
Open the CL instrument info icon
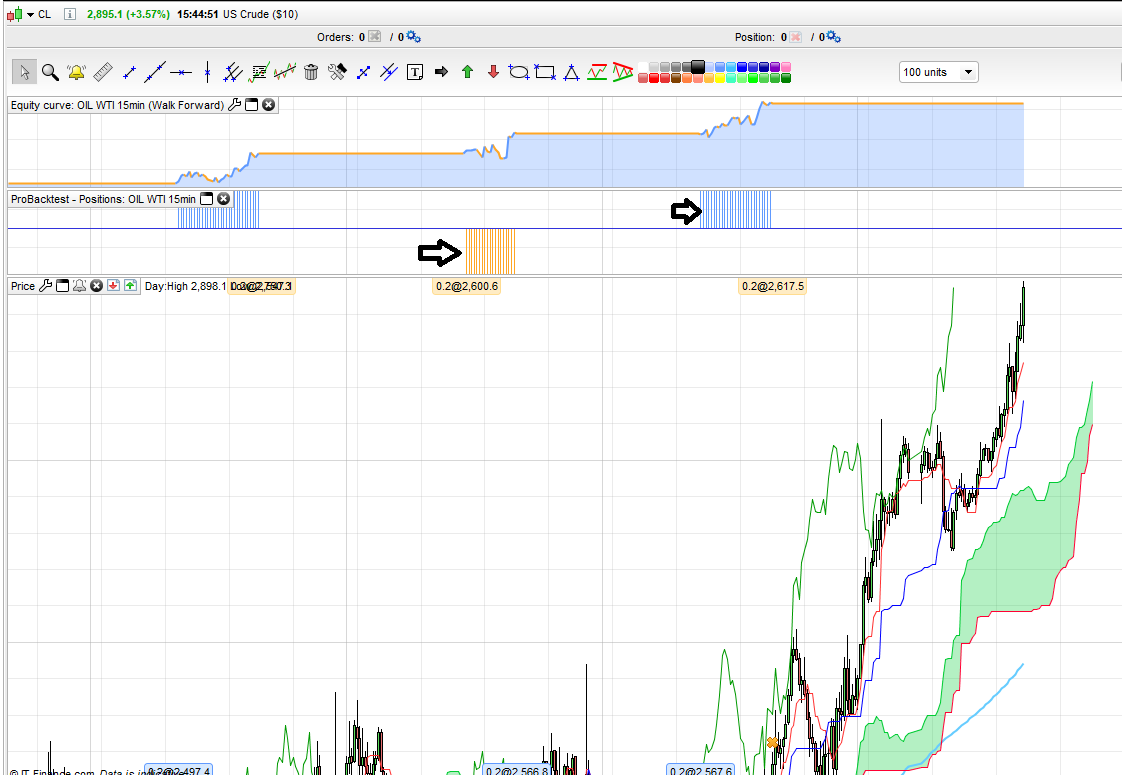click(x=69, y=14)
